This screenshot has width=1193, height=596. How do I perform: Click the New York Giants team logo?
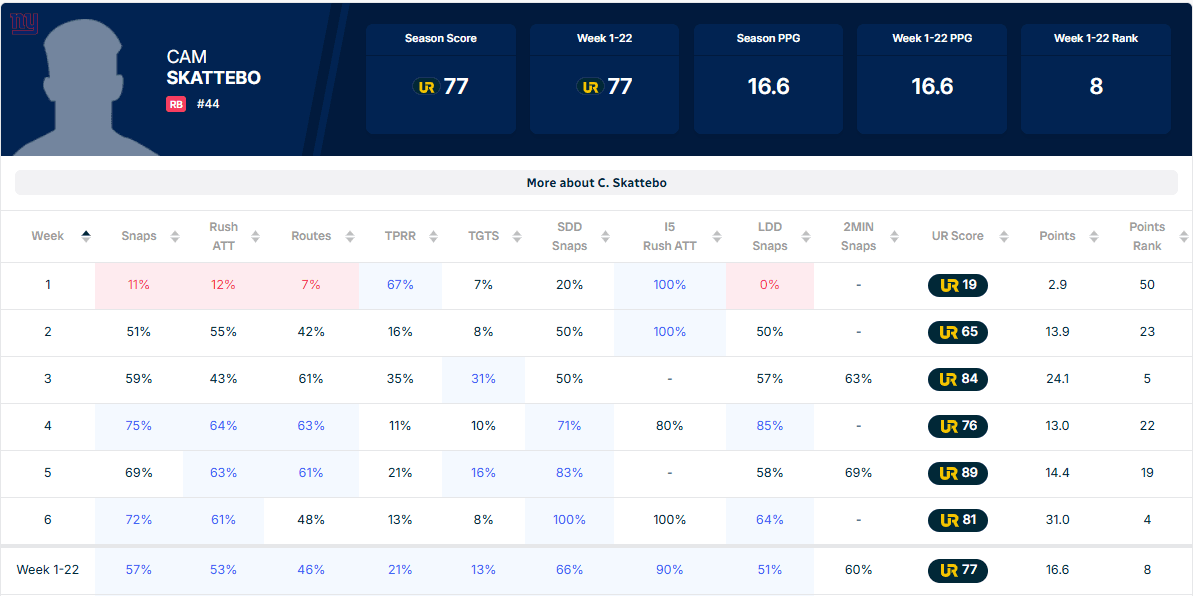click(x=23, y=23)
